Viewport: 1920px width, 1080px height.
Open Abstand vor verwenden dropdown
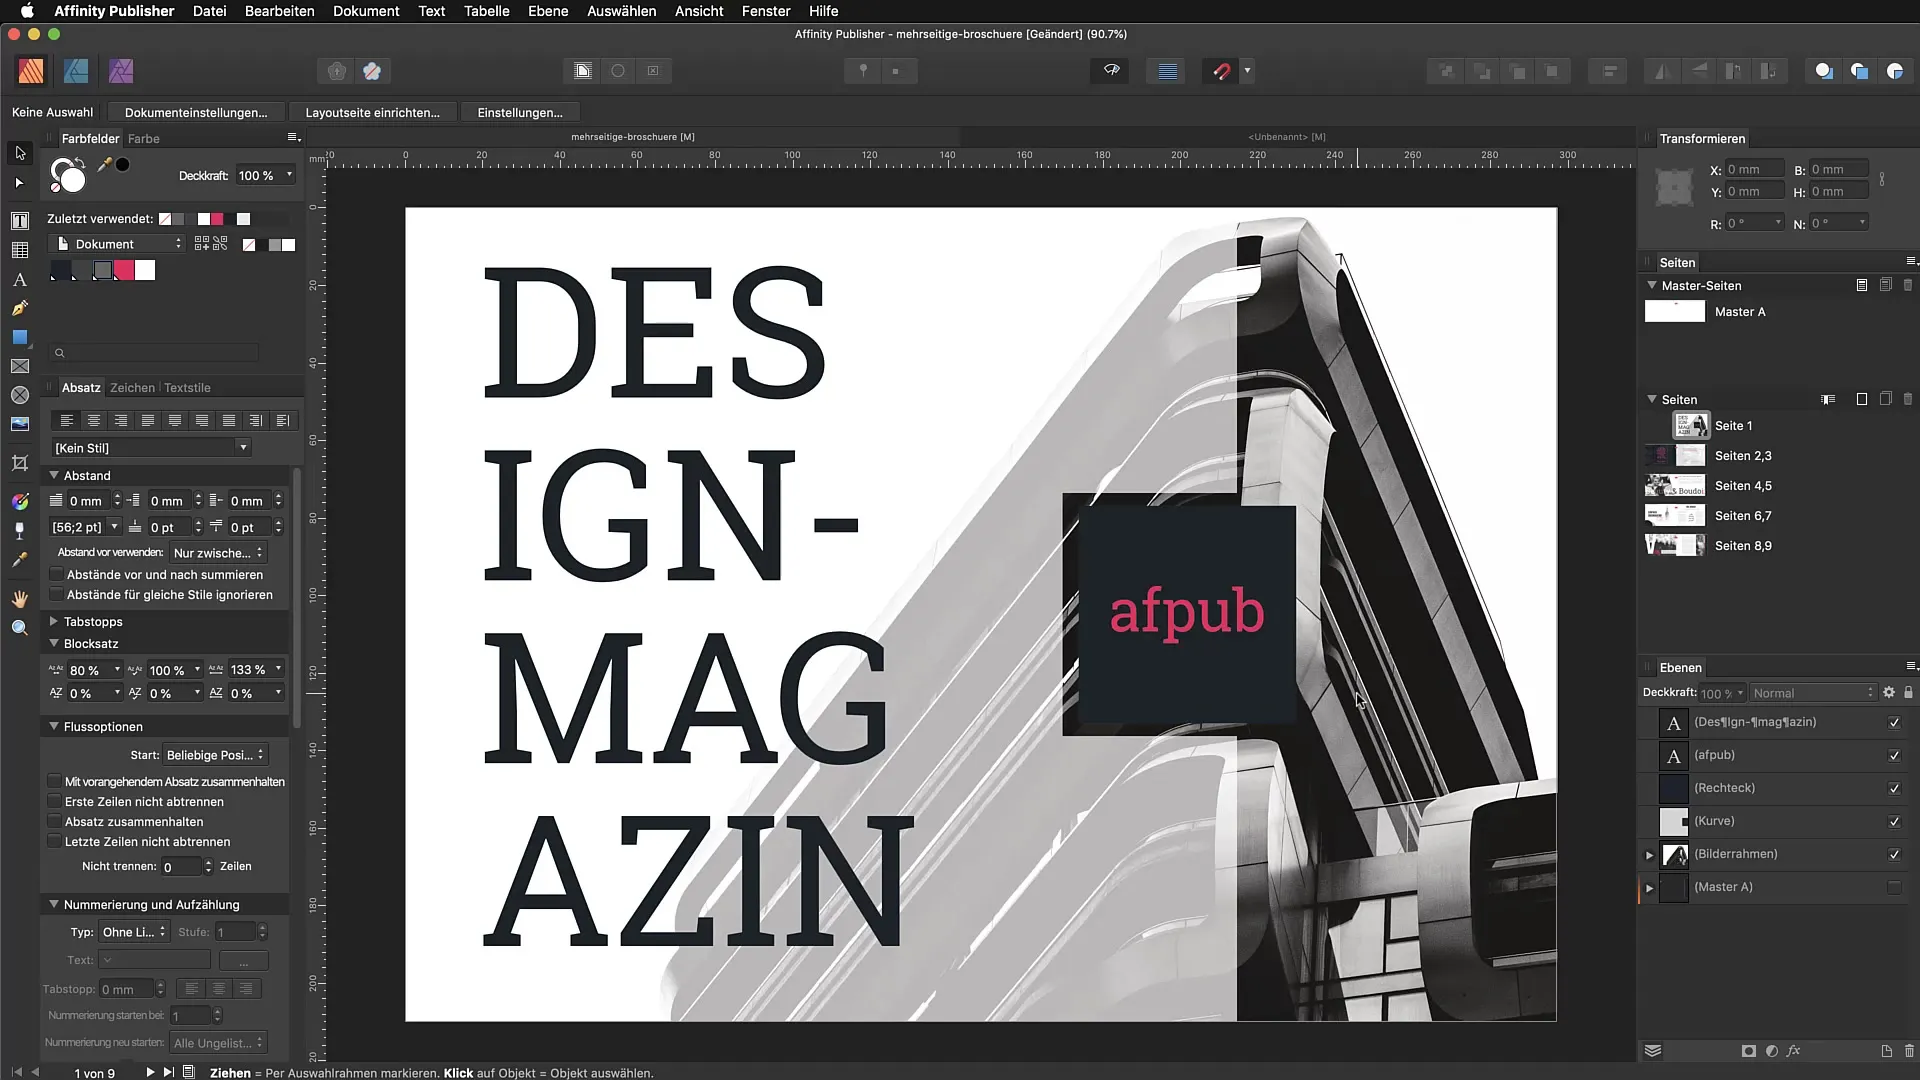218,553
